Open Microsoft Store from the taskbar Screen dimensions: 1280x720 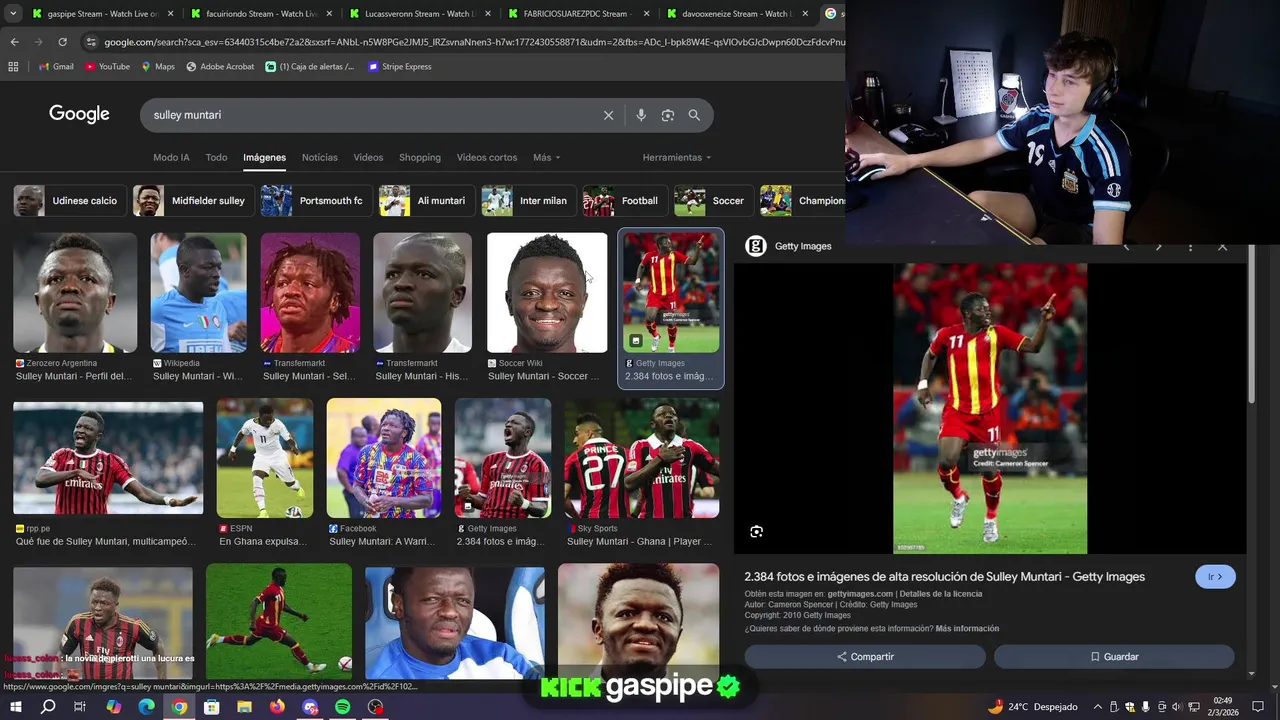click(211, 707)
